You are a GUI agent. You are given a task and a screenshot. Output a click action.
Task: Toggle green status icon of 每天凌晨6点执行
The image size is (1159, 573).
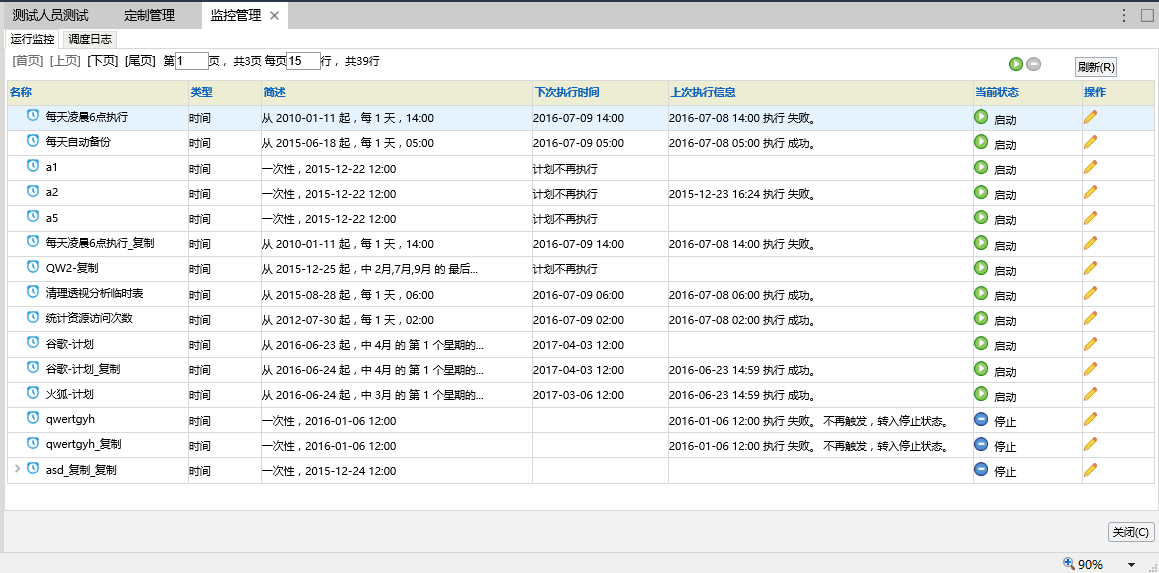(x=981, y=117)
